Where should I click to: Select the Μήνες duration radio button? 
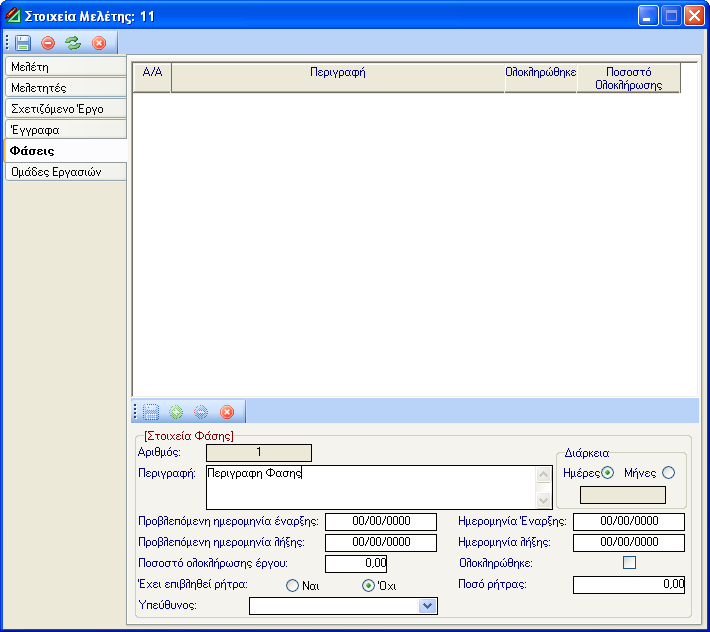(x=668, y=473)
